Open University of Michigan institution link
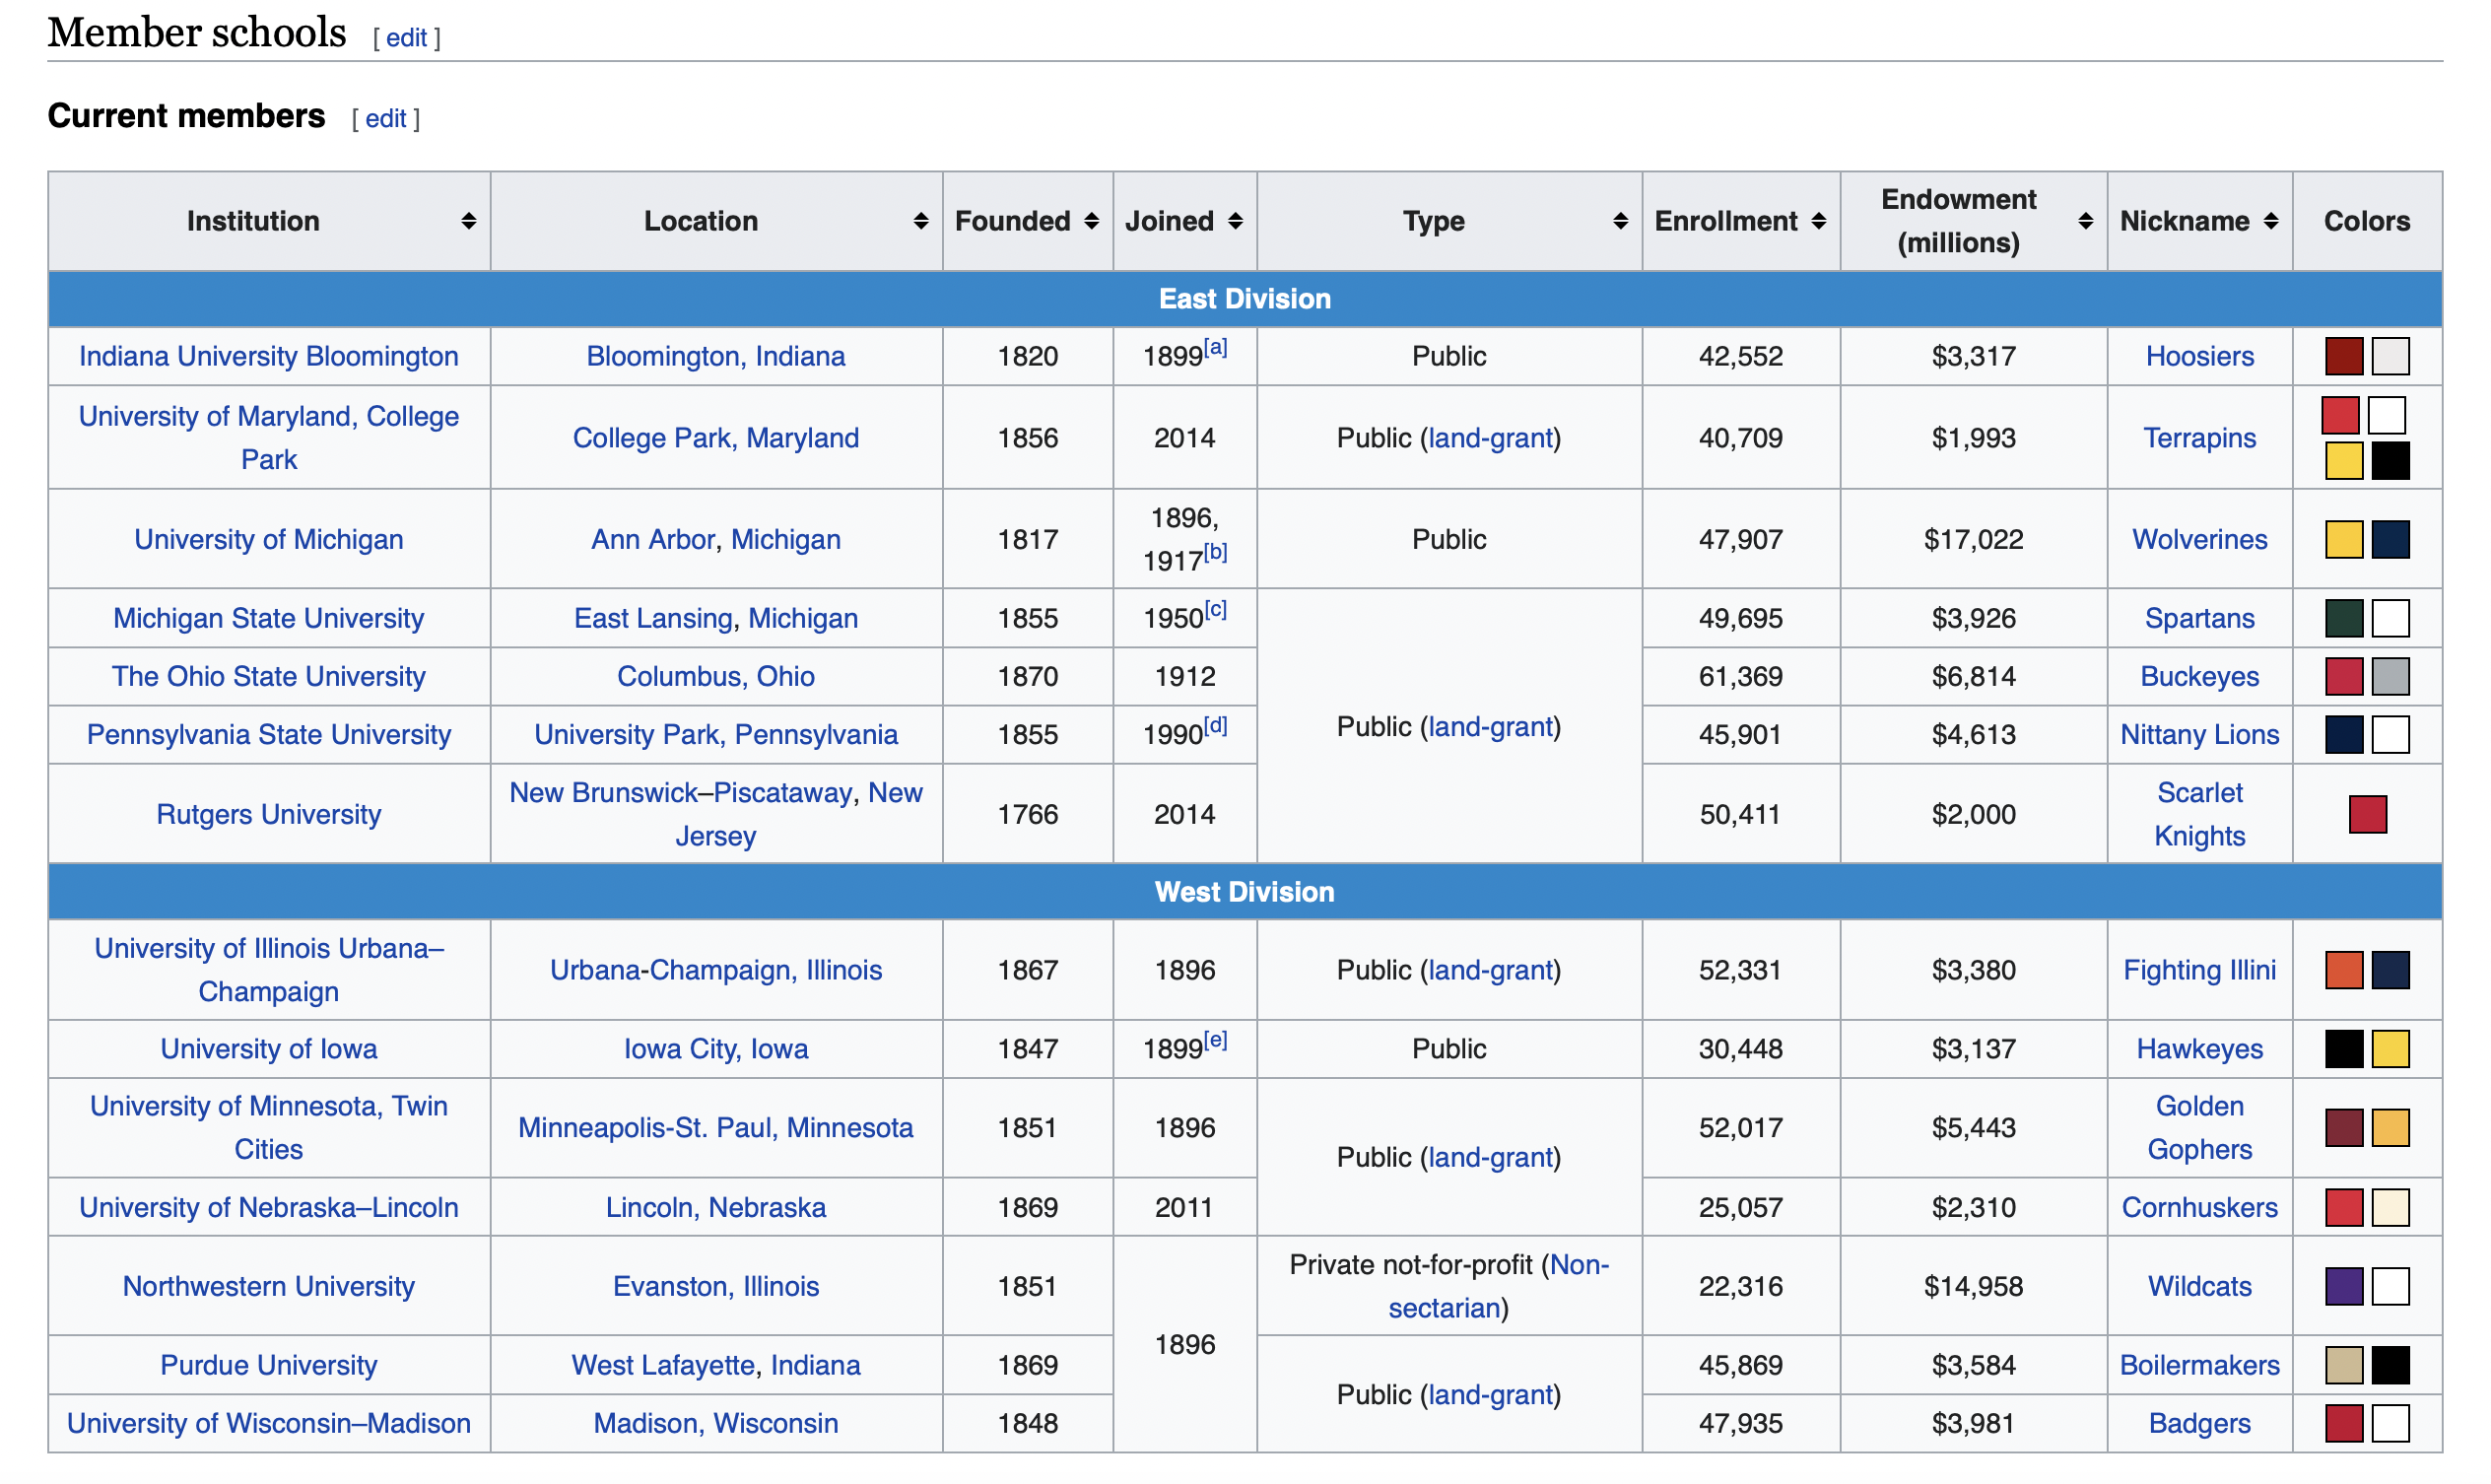The image size is (2491, 1484). (x=269, y=540)
